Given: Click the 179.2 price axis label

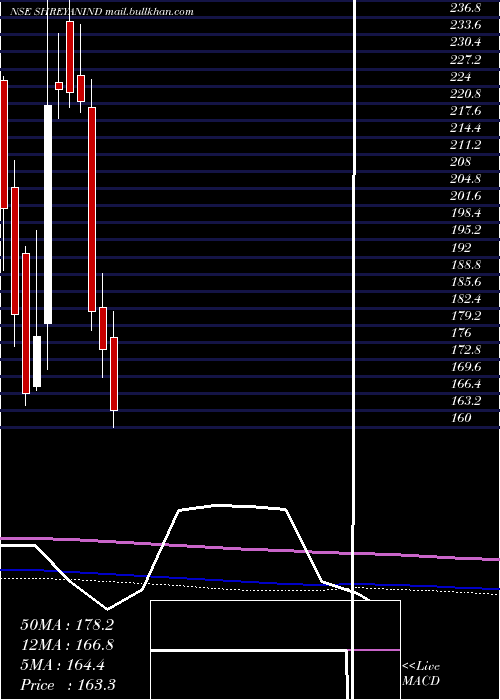Looking at the screenshot, I should point(465,315).
